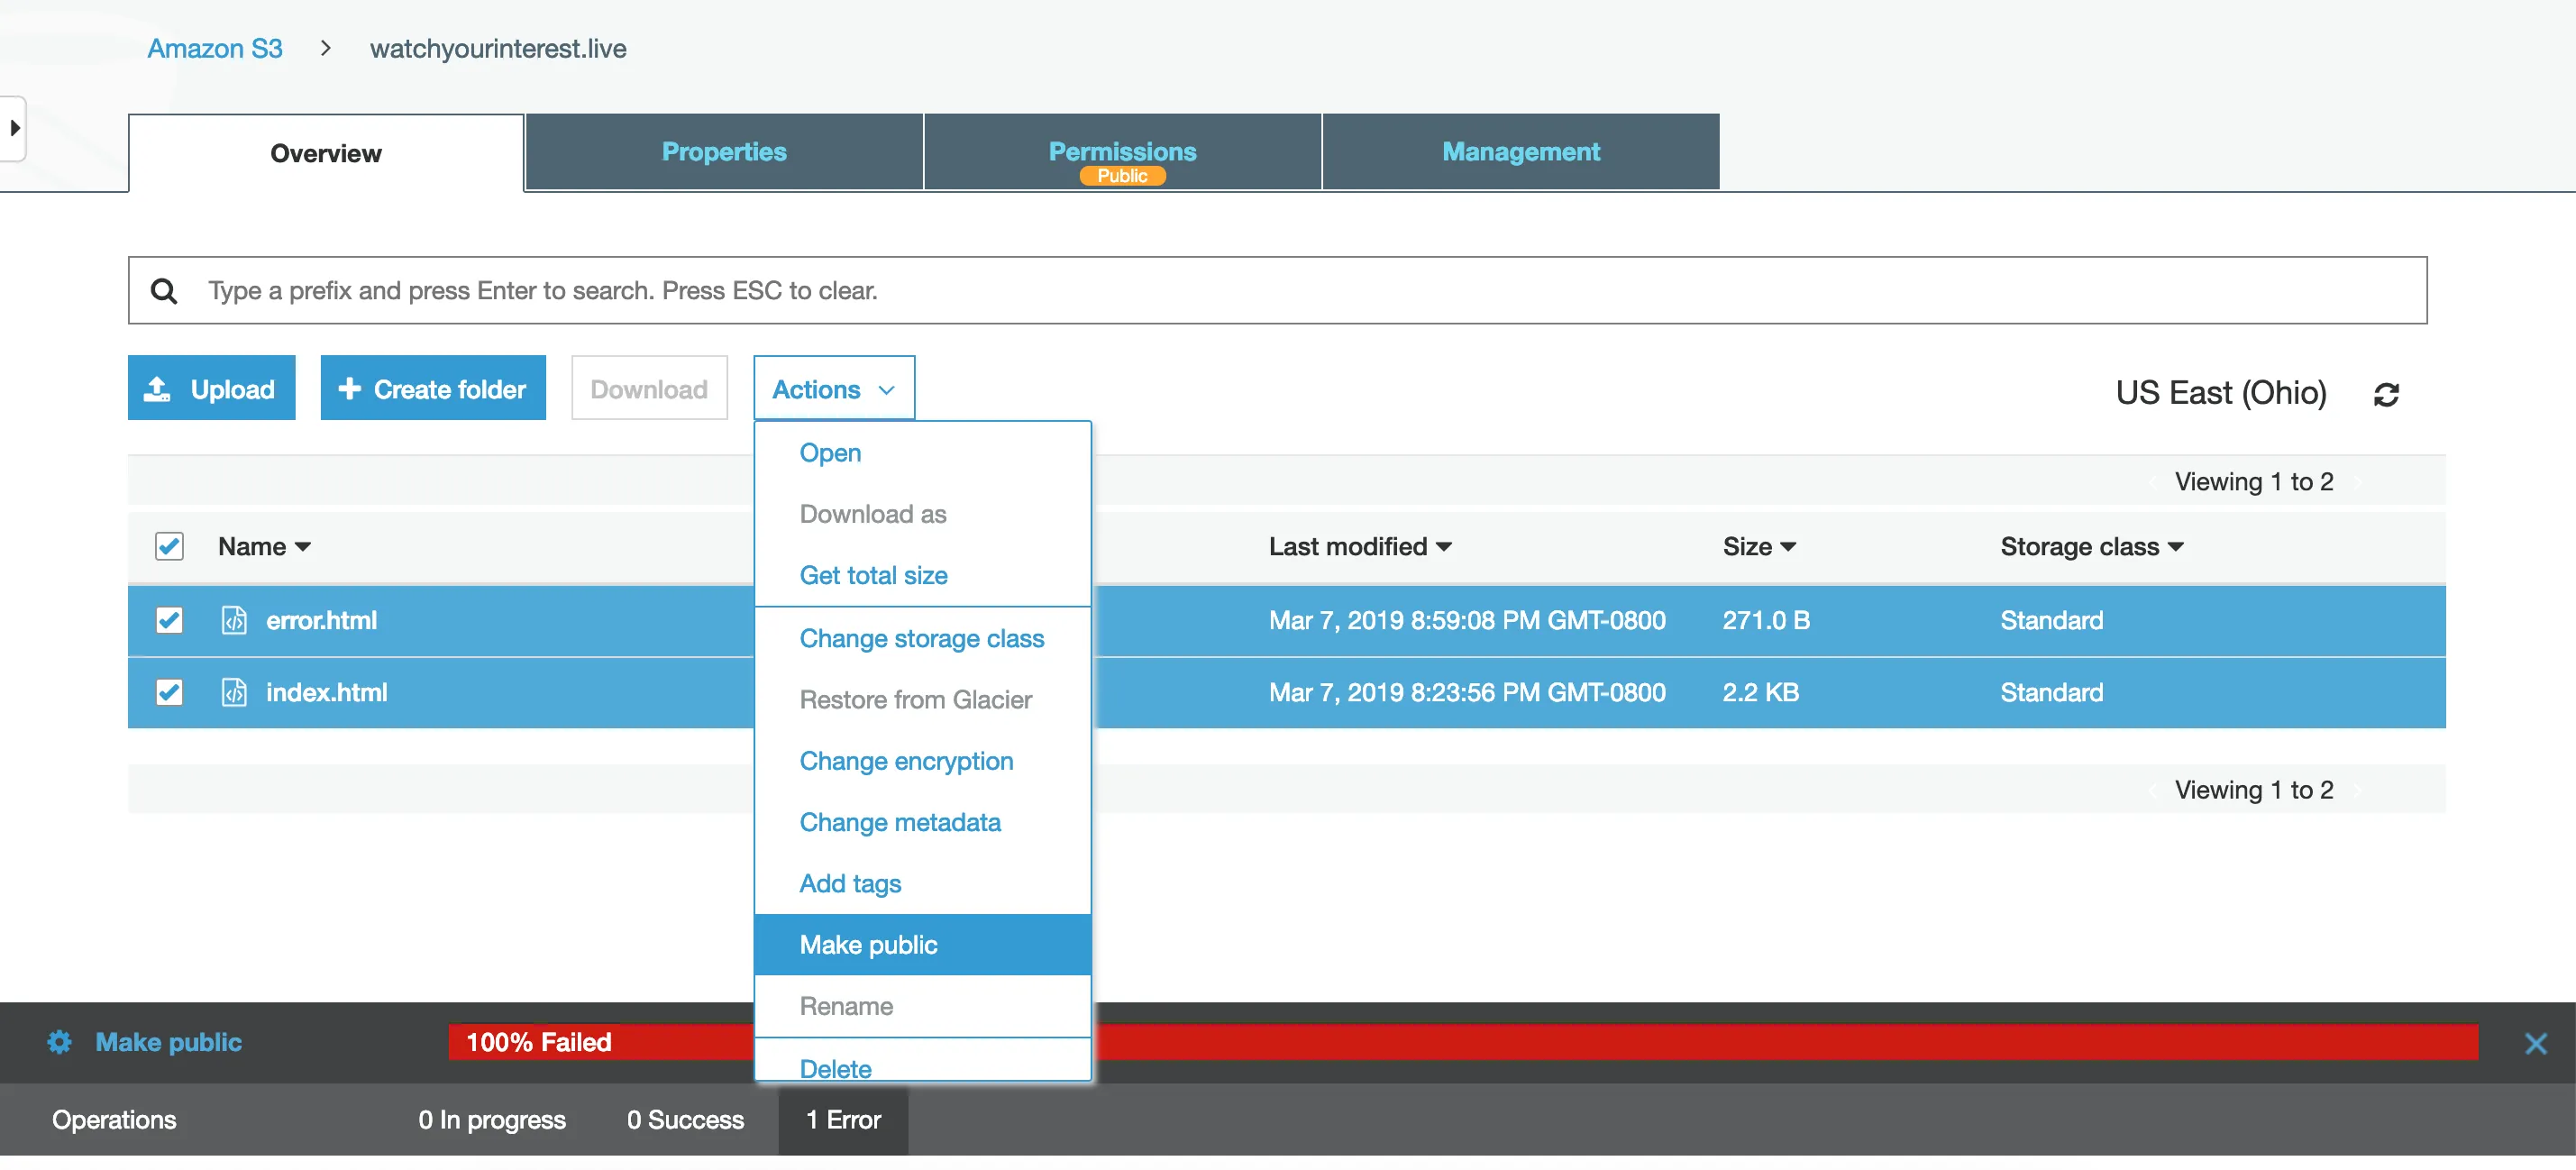
Task: Click the Create folder button
Action: point(433,388)
